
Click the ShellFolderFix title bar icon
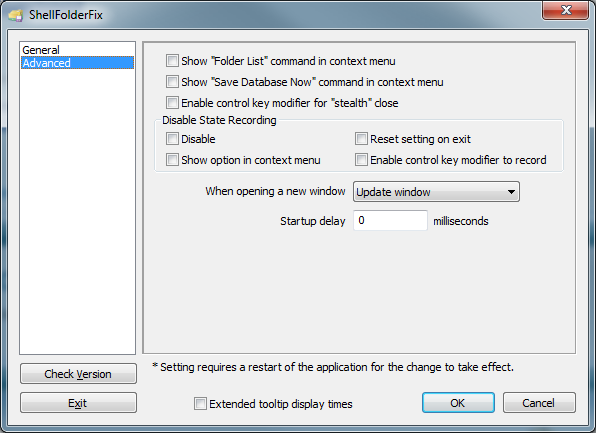coord(16,16)
